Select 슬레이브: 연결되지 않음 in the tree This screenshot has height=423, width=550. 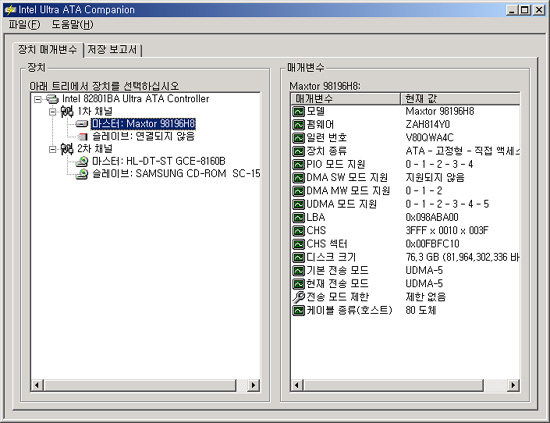(143, 136)
